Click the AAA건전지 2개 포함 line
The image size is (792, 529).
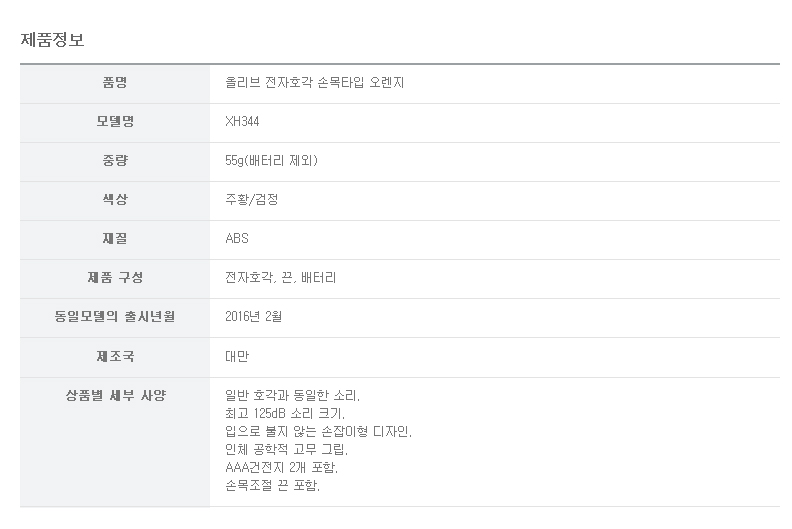(282, 467)
